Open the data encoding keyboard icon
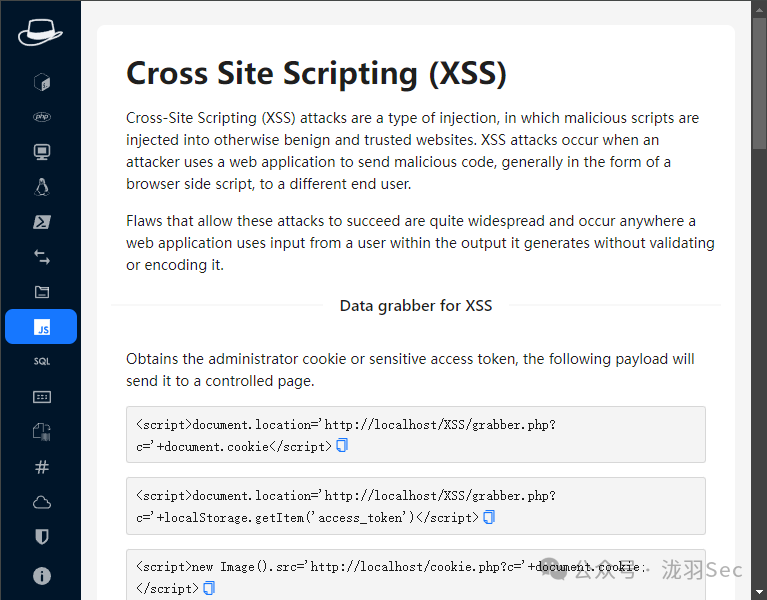Screen dimensions: 767x600 click(42, 397)
